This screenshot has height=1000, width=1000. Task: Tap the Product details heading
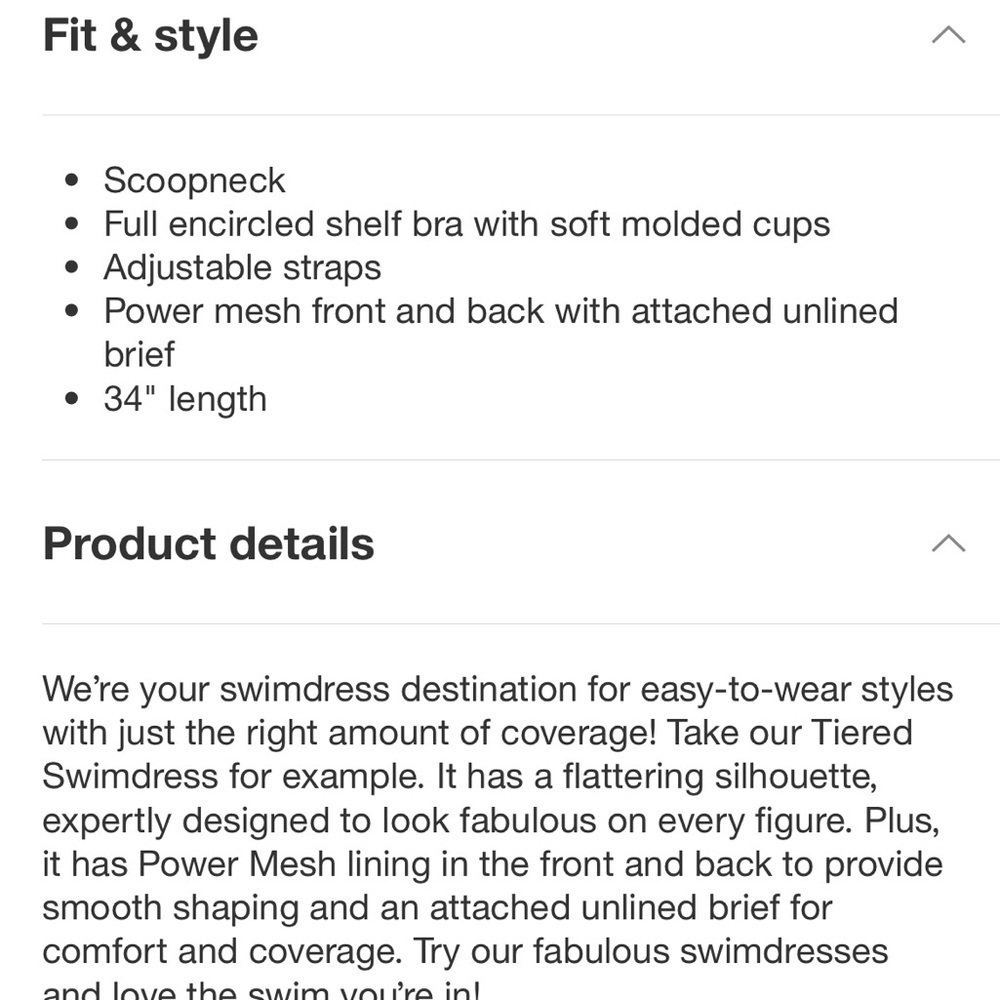[x=209, y=544]
